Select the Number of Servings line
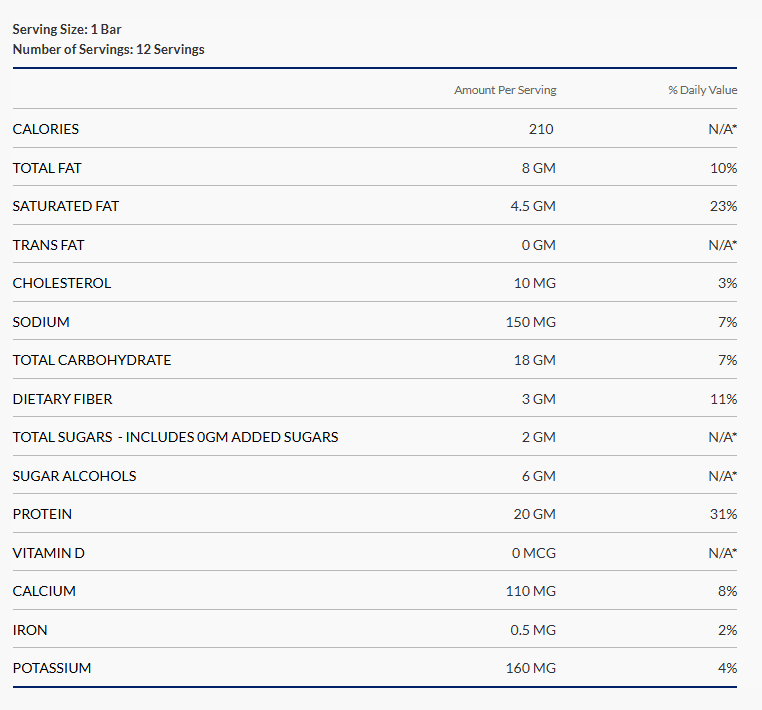 coord(108,49)
